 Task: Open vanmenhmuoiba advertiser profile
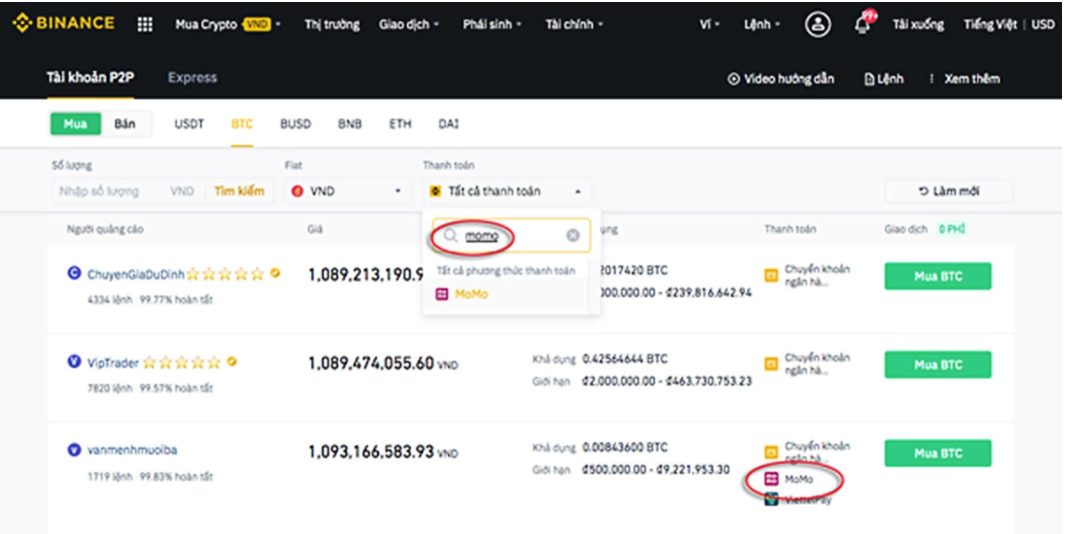132,450
